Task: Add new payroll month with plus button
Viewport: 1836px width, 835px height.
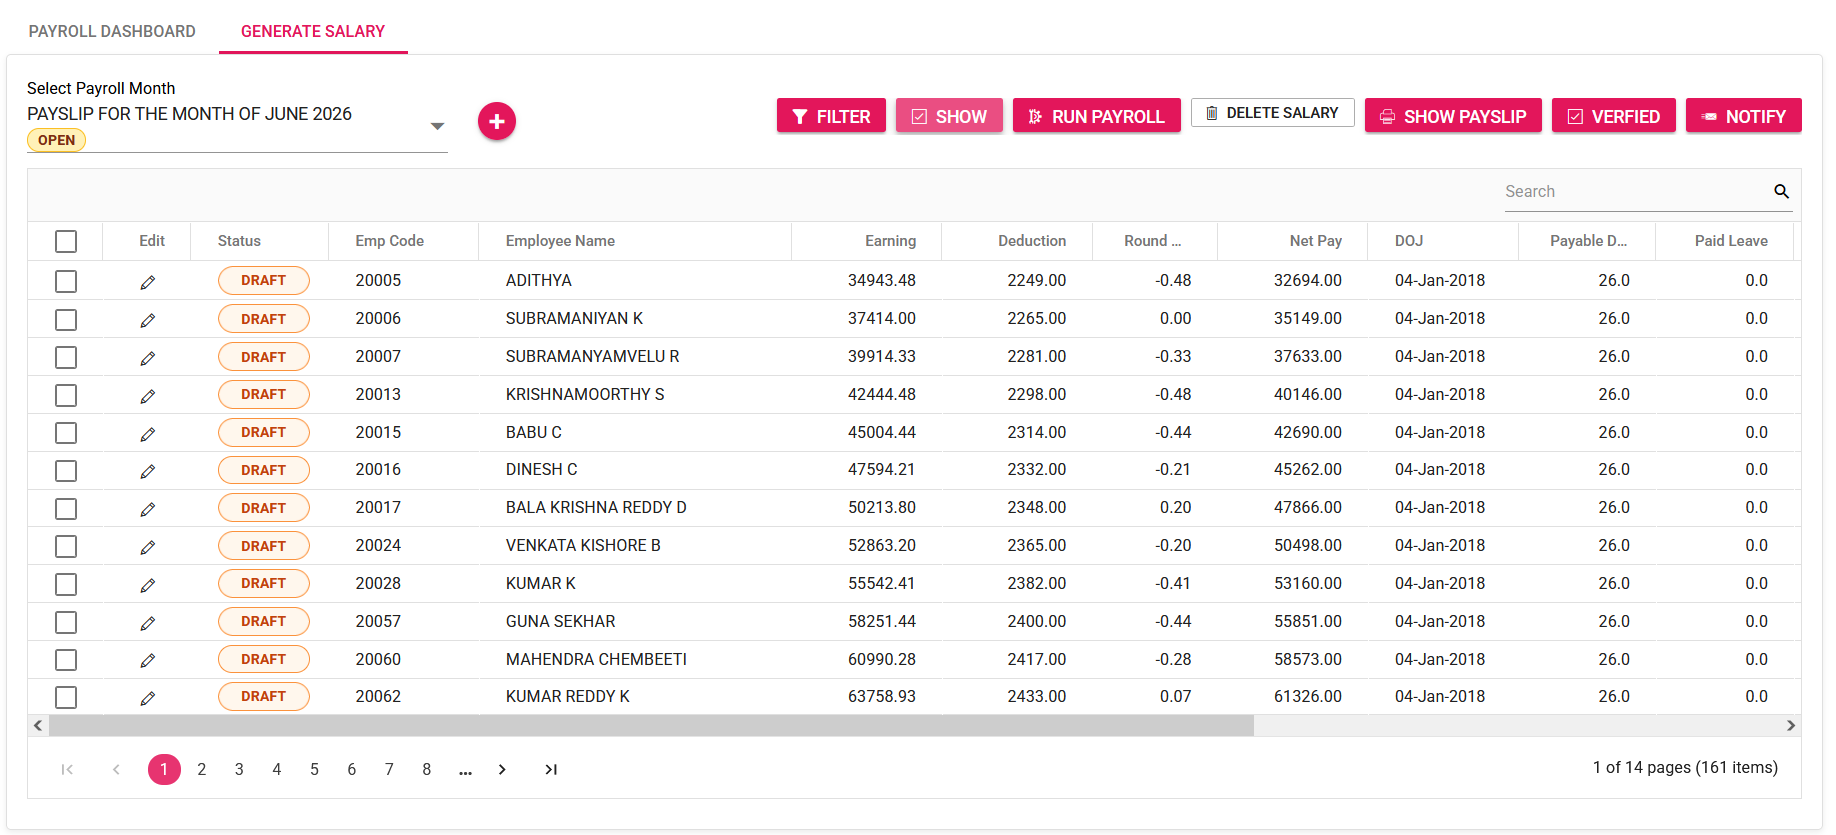Action: [497, 121]
